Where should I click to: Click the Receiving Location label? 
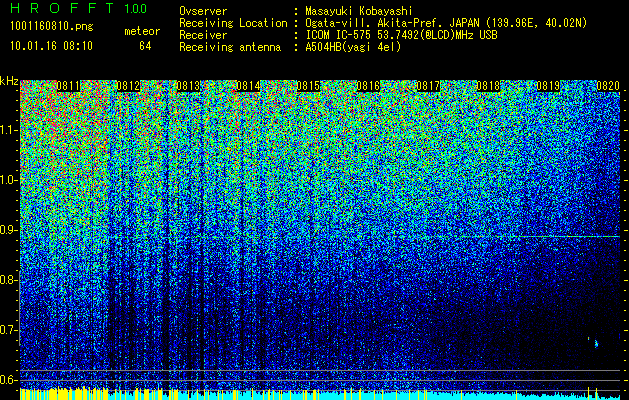point(233,23)
